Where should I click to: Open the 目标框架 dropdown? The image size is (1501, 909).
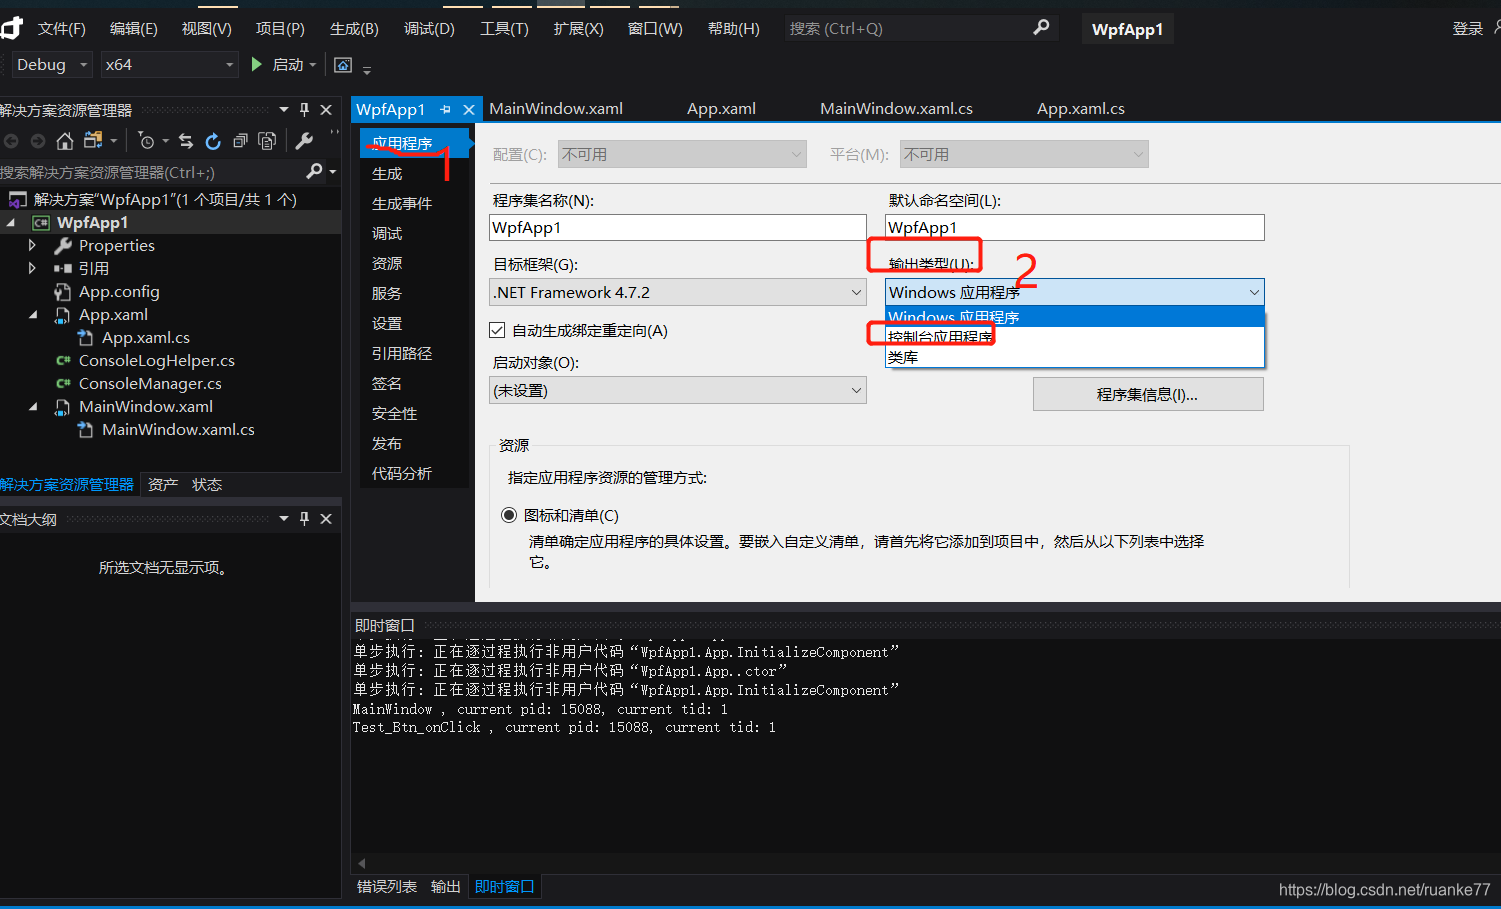click(855, 292)
